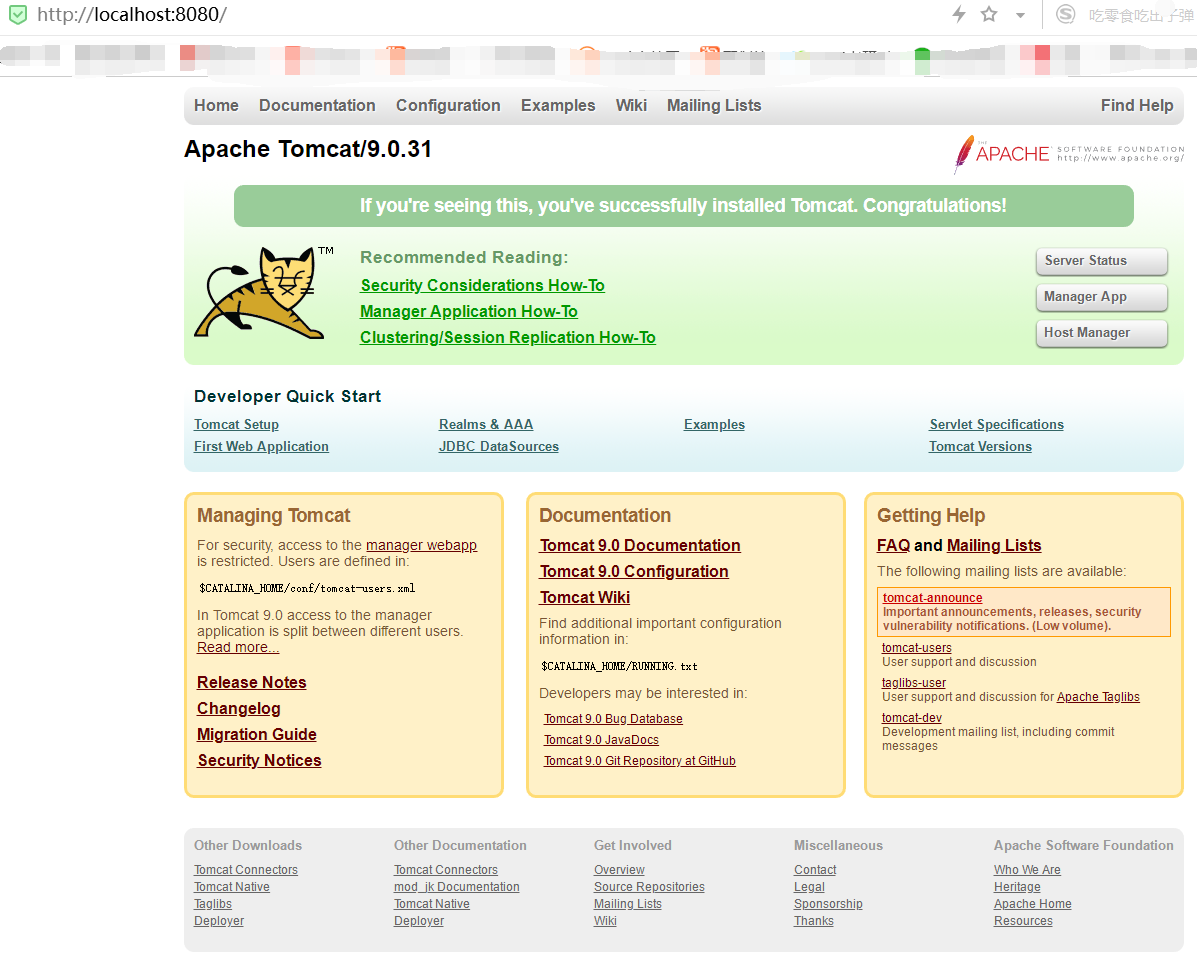Open the First Web Application link
The width and height of the screenshot is (1197, 955).
point(261,447)
